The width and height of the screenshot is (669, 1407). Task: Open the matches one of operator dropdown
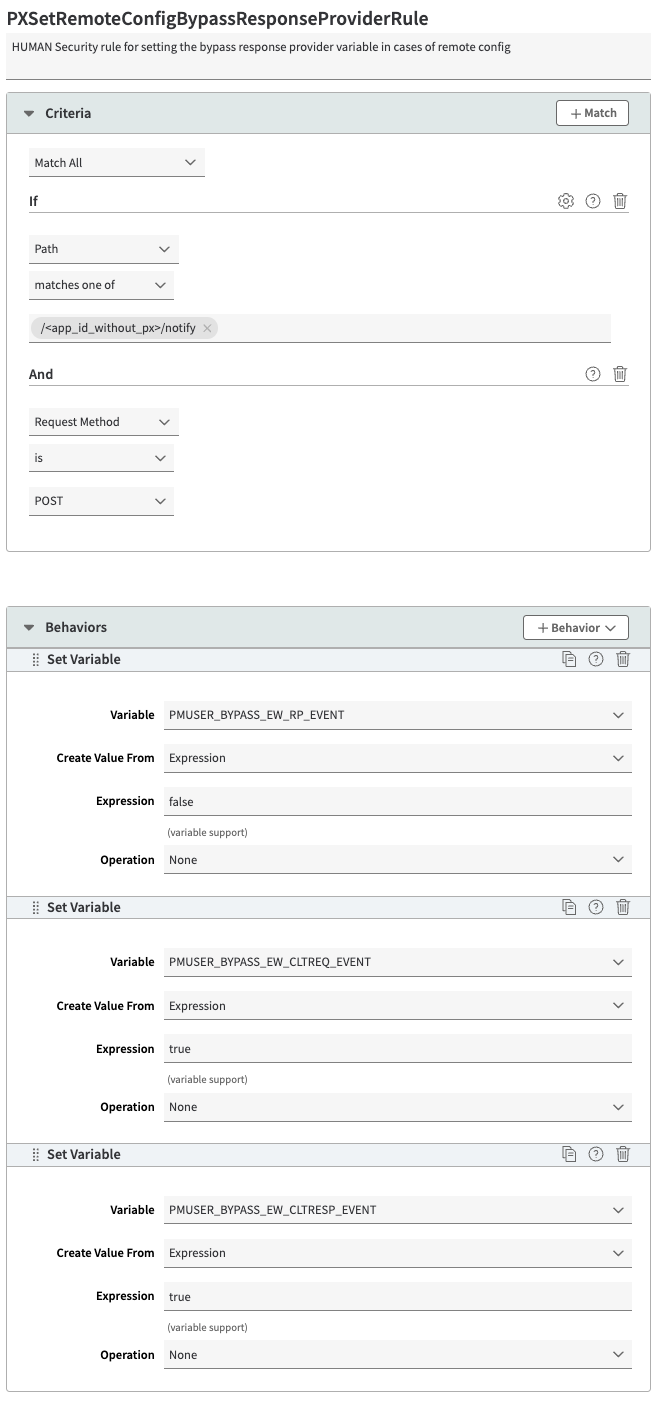pyautogui.click(x=101, y=285)
